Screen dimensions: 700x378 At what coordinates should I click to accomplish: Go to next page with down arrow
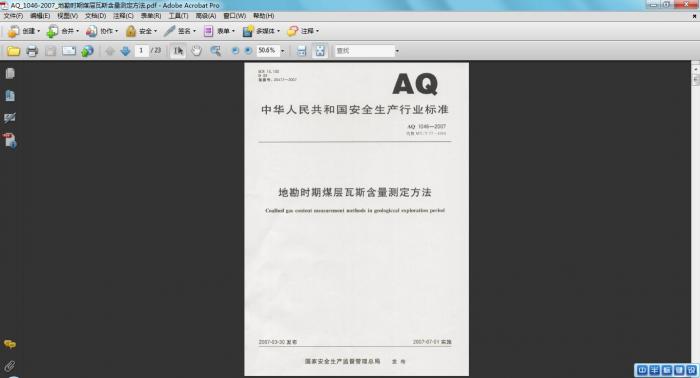click(125, 51)
